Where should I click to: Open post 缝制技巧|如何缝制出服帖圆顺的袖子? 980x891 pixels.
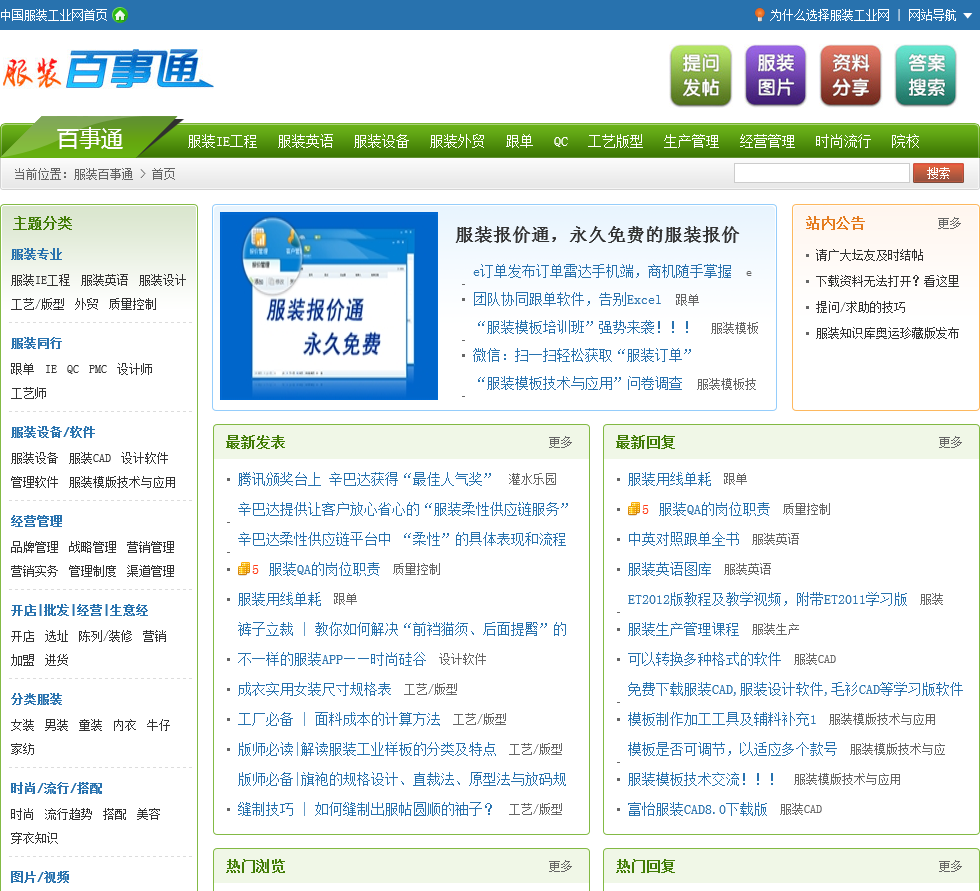point(366,809)
